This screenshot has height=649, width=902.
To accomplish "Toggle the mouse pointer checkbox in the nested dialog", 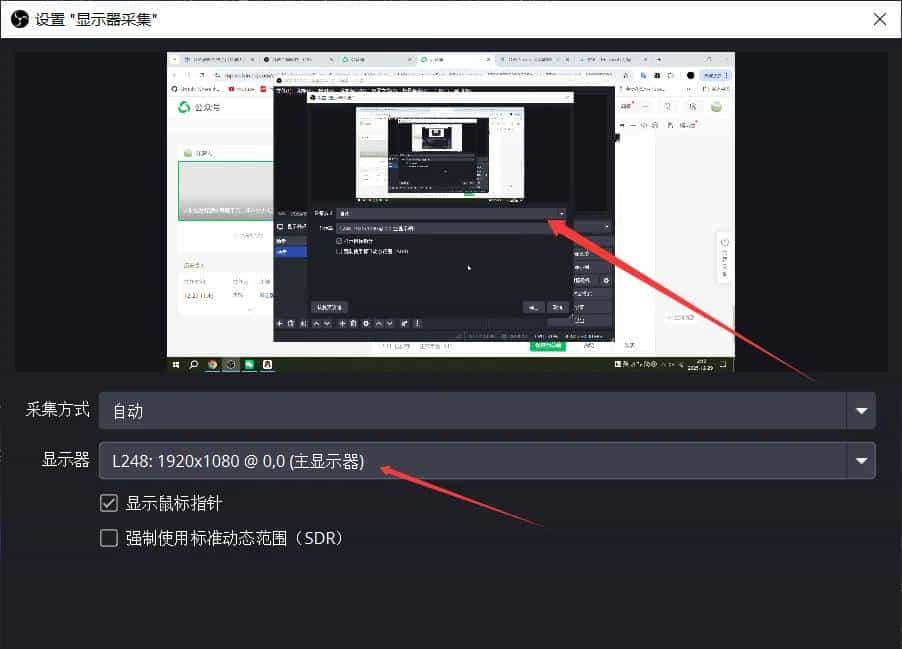I will [338, 242].
